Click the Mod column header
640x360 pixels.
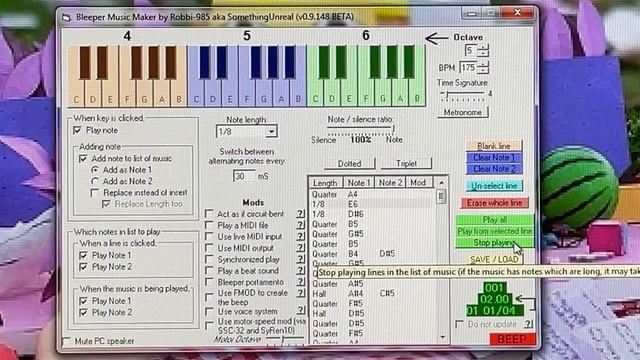[x=418, y=183]
